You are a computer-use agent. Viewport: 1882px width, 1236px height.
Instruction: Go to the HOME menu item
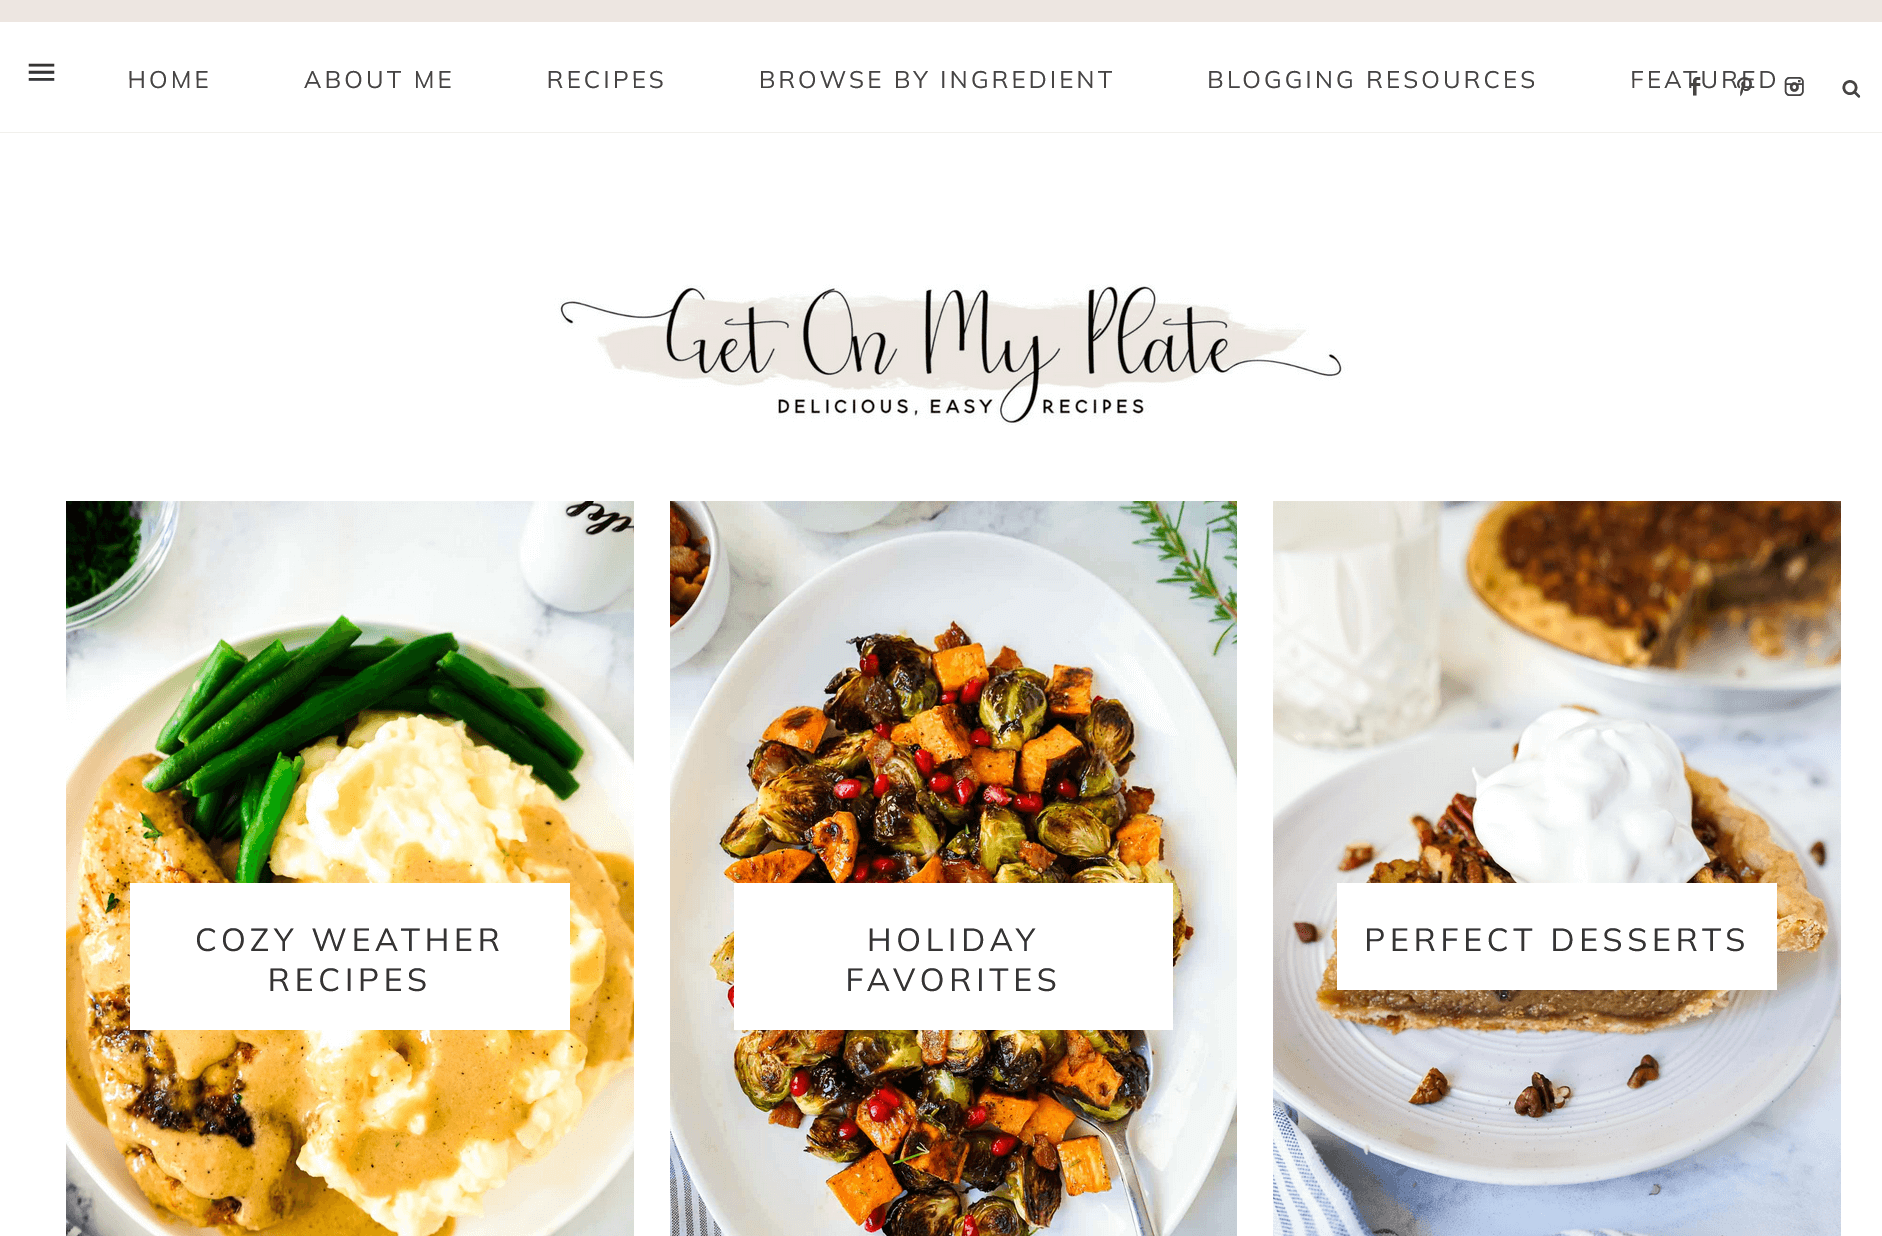click(169, 80)
